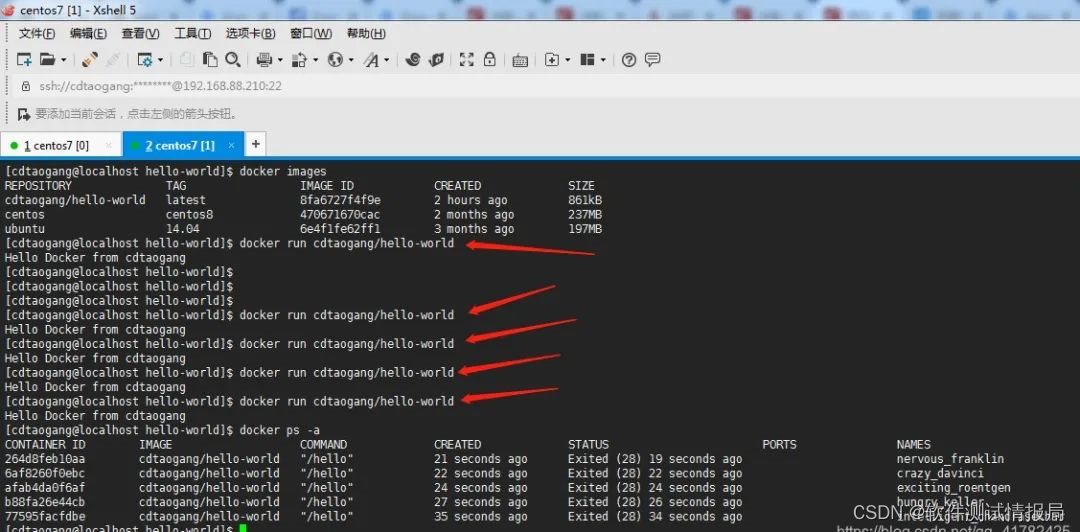Click container ID 77595facfdbe
Viewport: 1080px width, 532px height.
pos(45,517)
